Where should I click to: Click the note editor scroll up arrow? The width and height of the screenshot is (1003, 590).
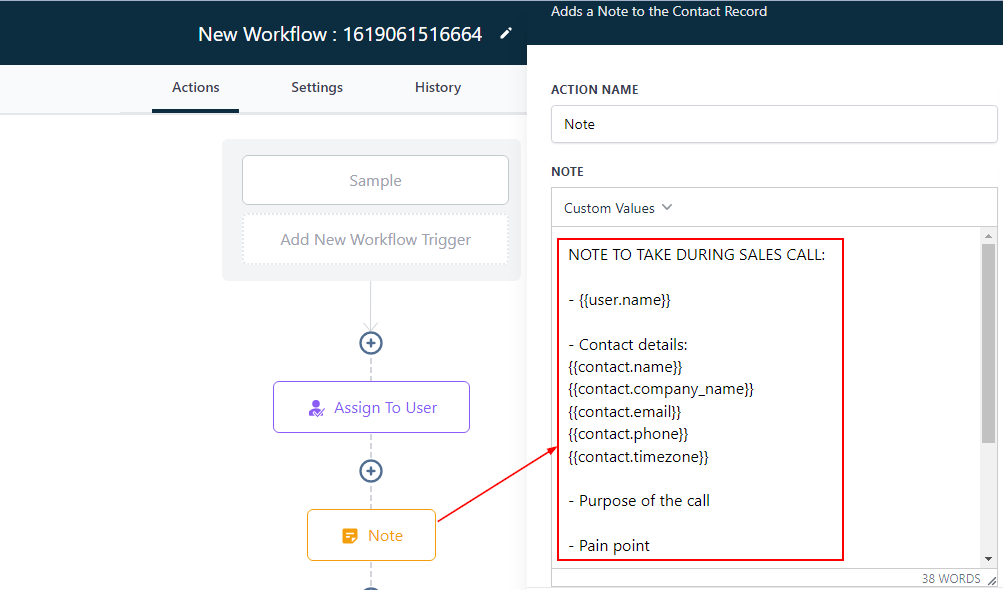(x=988, y=236)
